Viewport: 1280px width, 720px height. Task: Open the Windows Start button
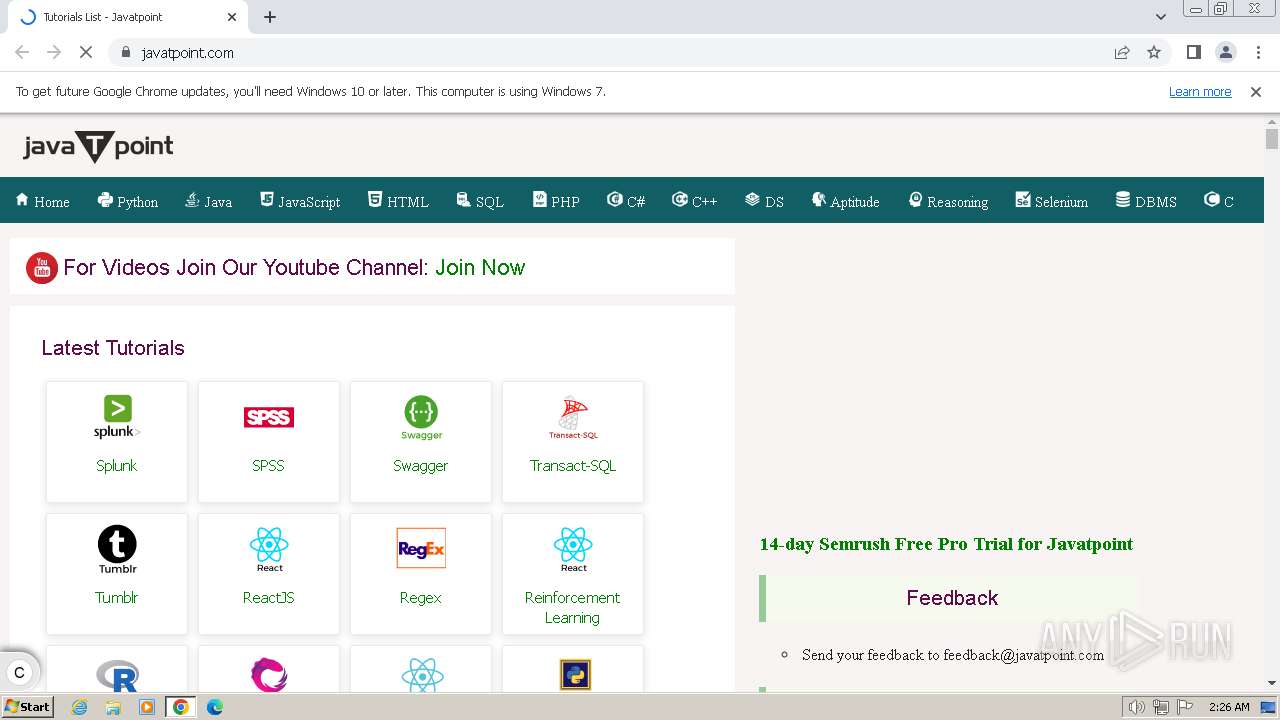(27, 707)
